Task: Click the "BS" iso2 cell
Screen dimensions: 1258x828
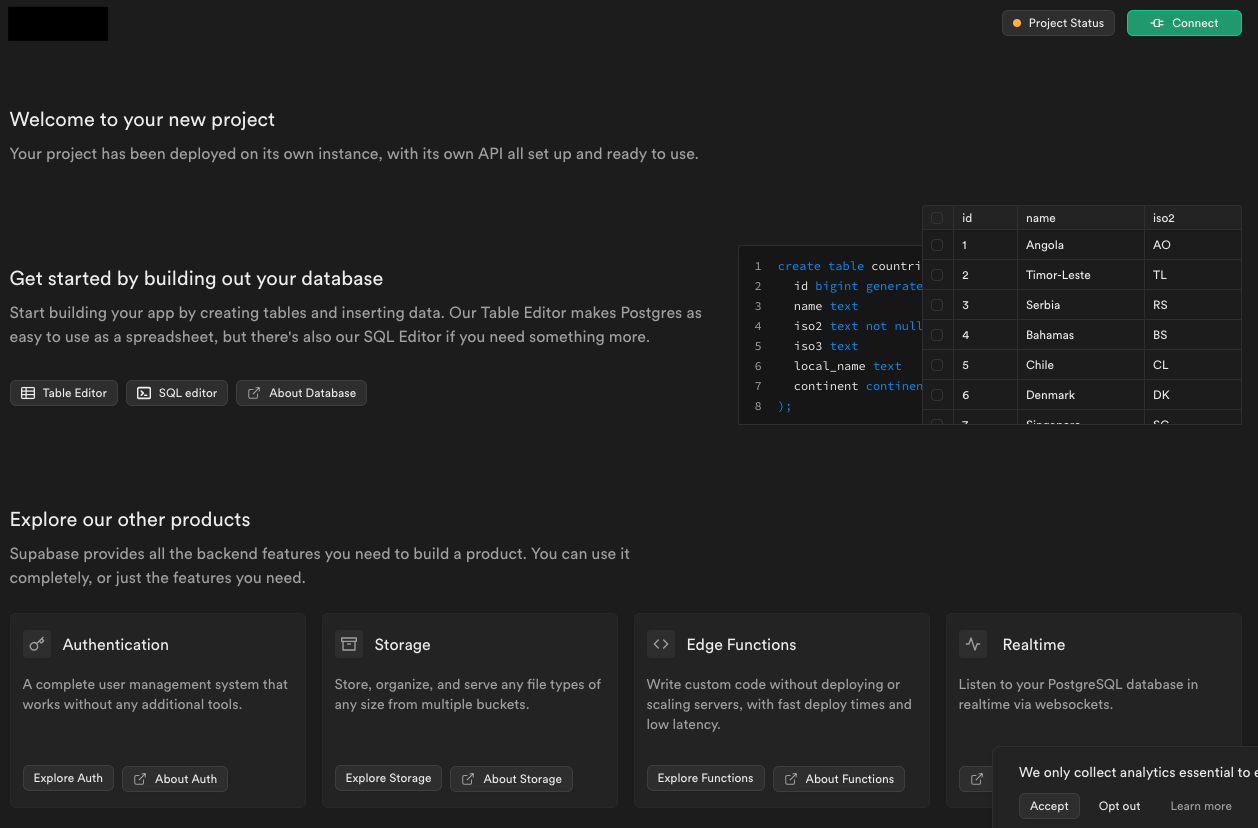Action: click(x=1193, y=335)
